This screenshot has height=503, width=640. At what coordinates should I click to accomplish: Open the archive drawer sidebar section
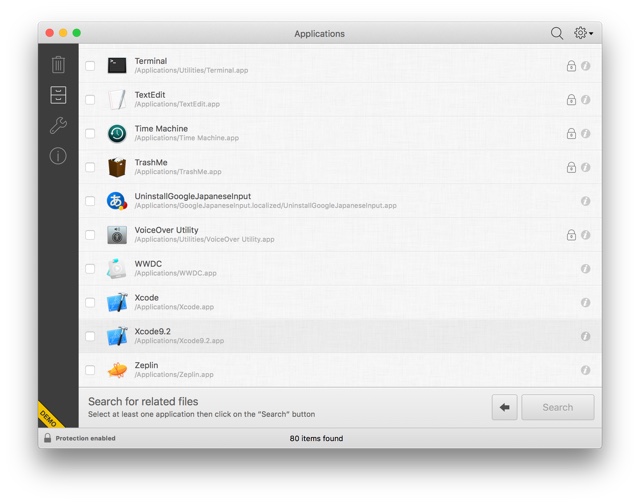(x=58, y=95)
